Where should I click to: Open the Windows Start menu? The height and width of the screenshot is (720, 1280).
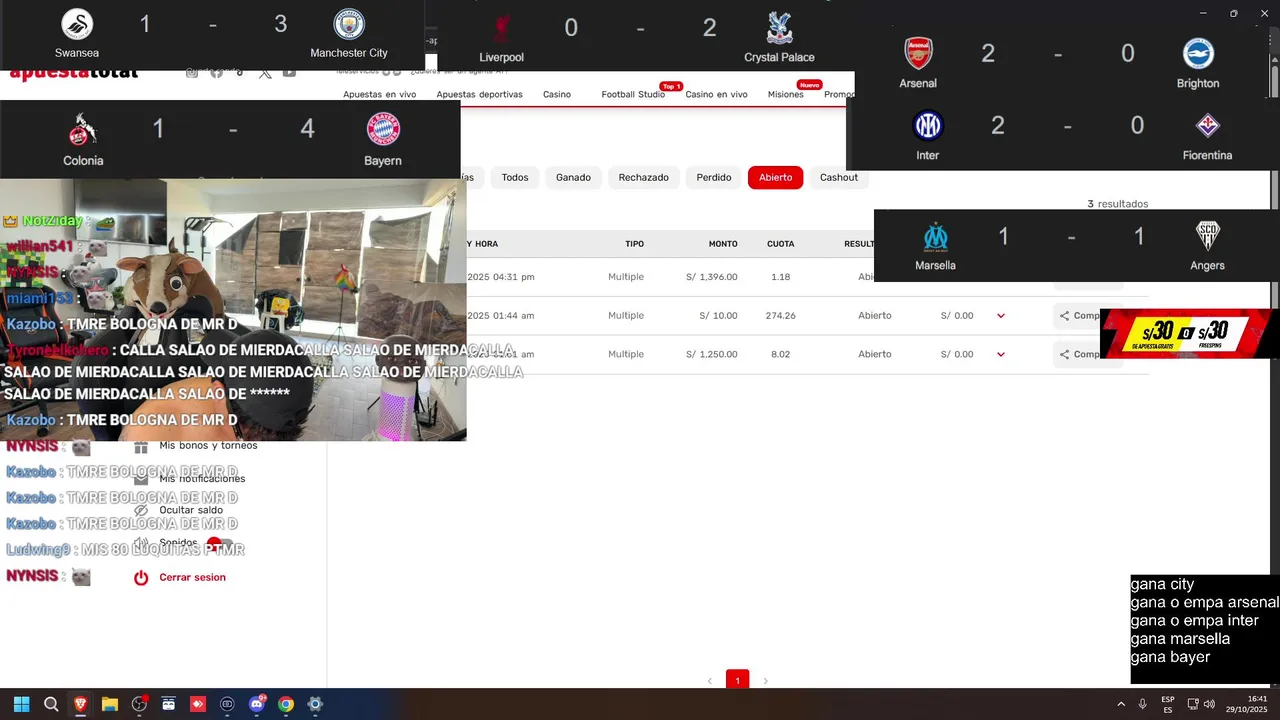tap(21, 704)
